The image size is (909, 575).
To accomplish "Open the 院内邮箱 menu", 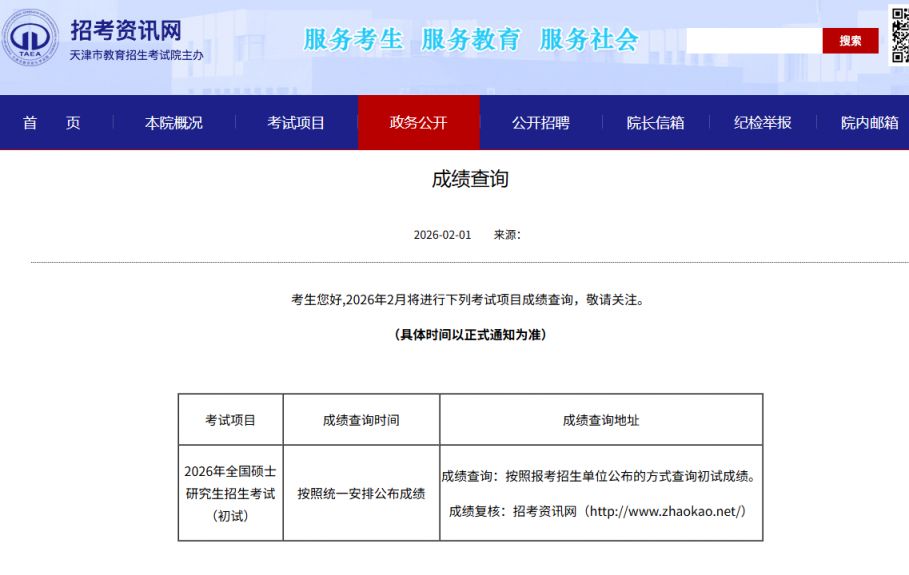I will [x=870, y=123].
